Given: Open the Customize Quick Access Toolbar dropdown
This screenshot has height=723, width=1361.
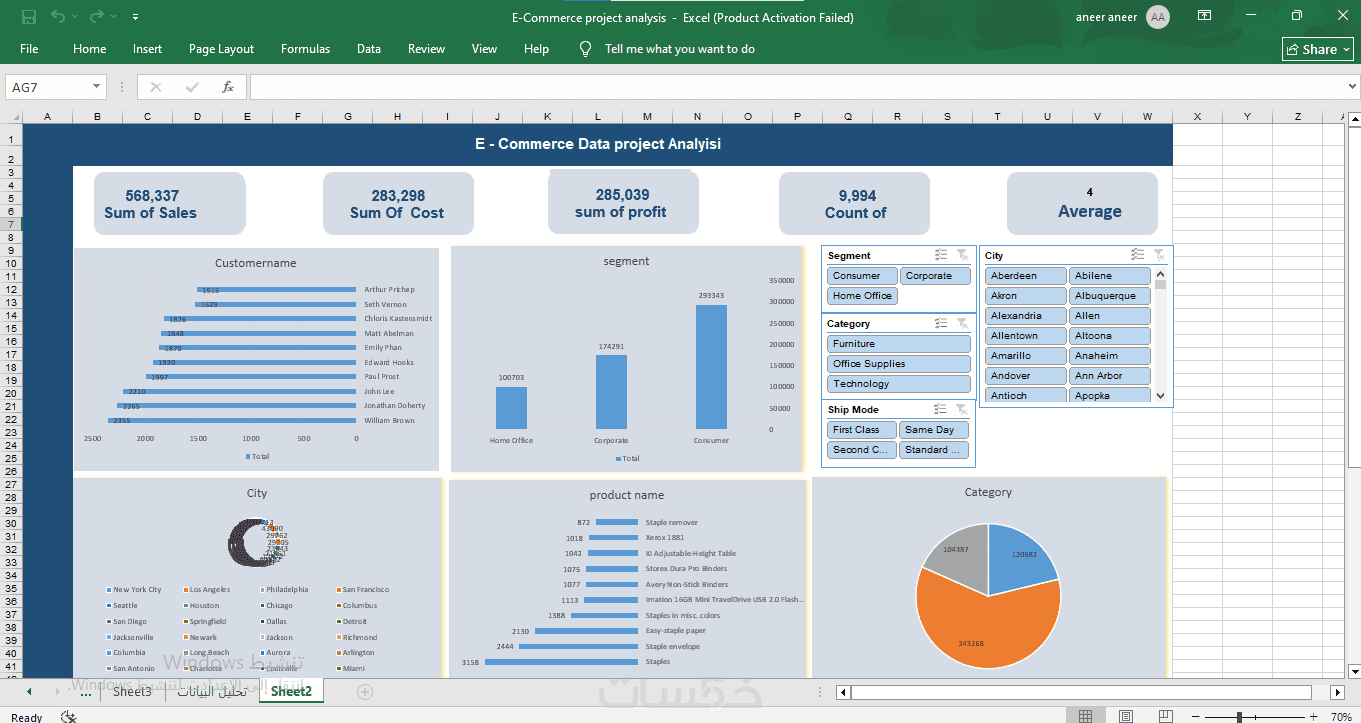Looking at the screenshot, I should pos(135,17).
